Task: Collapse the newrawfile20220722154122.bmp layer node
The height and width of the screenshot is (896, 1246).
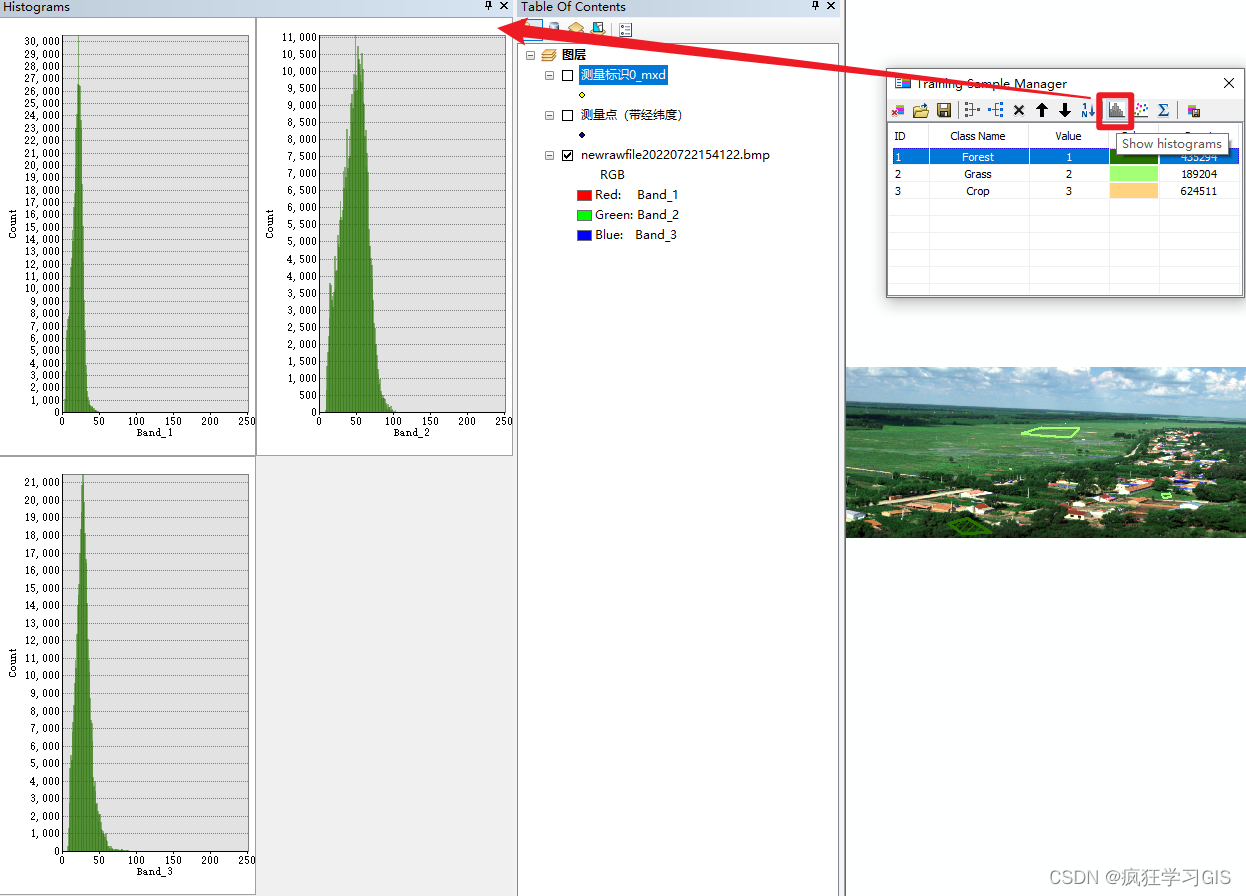Action: click(x=549, y=155)
